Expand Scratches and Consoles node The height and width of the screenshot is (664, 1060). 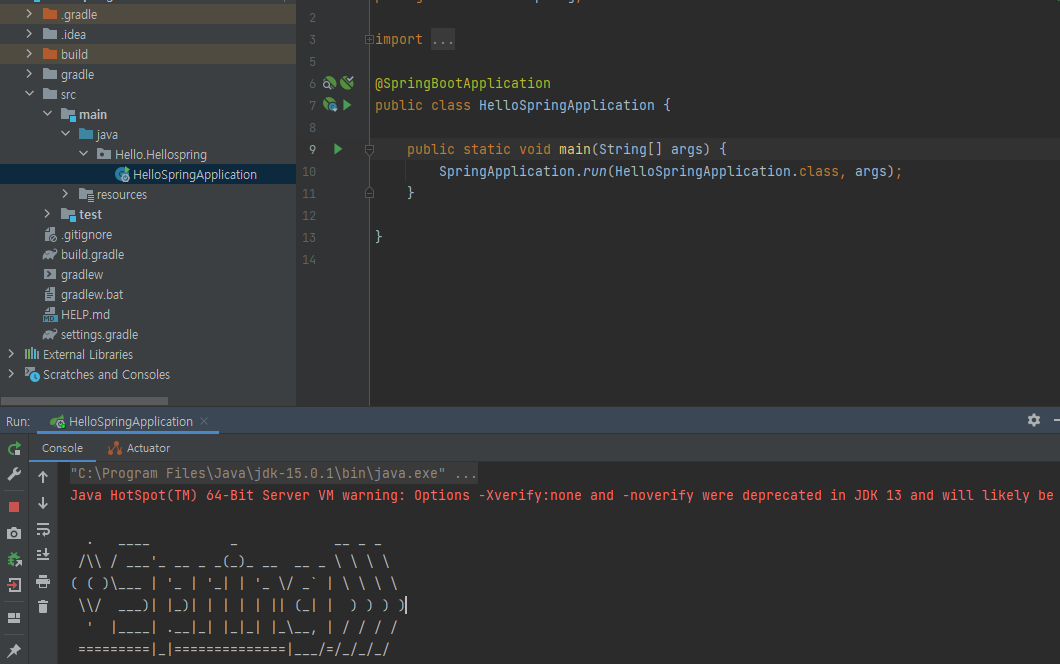pyautogui.click(x=11, y=374)
